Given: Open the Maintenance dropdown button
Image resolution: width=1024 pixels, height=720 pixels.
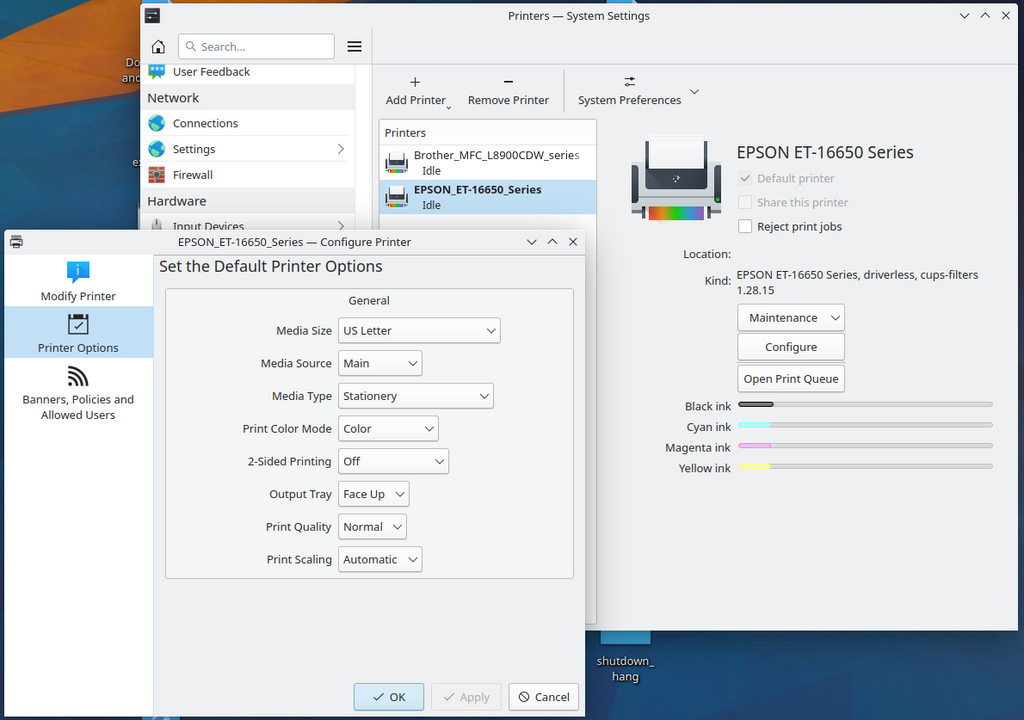Looking at the screenshot, I should [x=791, y=318].
